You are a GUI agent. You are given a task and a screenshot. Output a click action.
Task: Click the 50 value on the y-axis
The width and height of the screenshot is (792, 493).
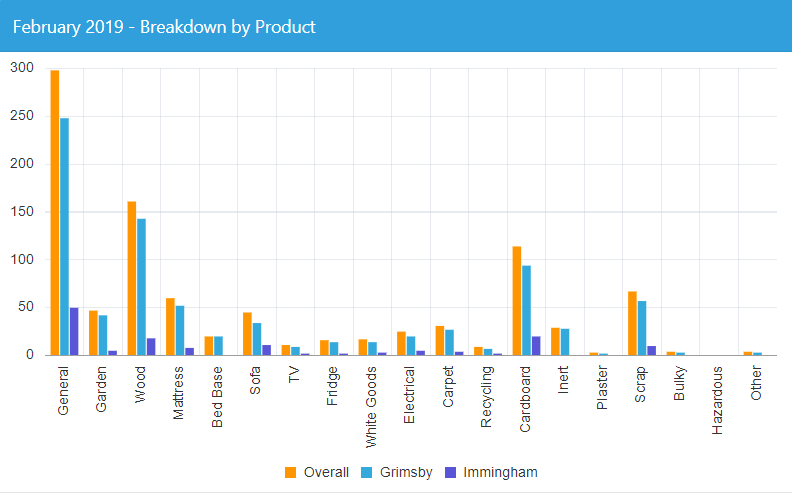pyautogui.click(x=26, y=307)
